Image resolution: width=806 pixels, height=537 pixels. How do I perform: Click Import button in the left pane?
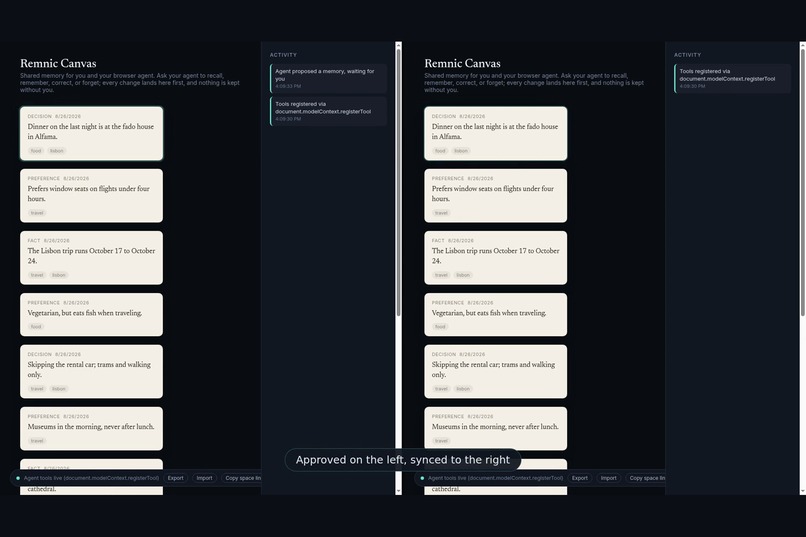204,478
